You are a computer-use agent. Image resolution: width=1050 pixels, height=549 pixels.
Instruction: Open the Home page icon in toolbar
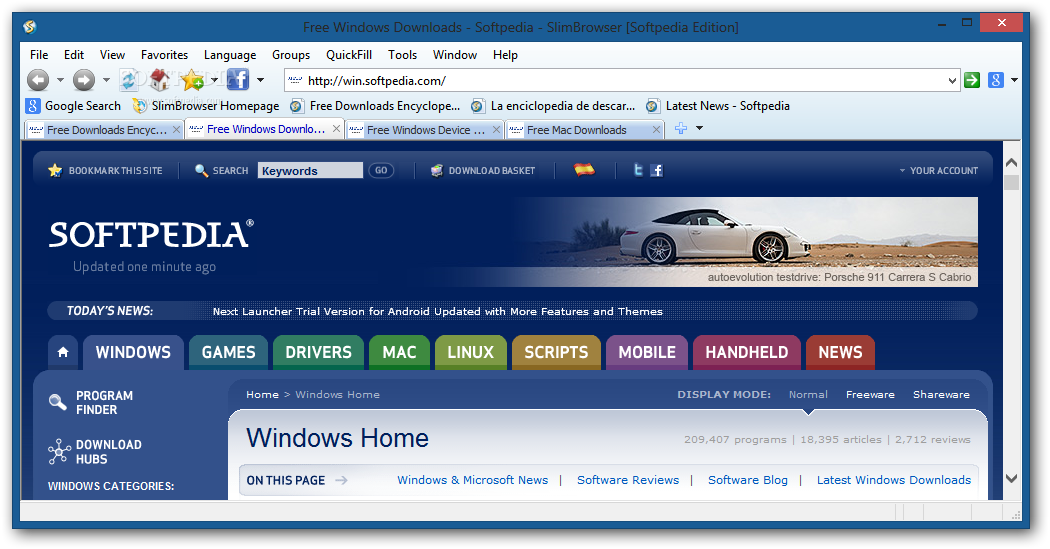pos(159,80)
